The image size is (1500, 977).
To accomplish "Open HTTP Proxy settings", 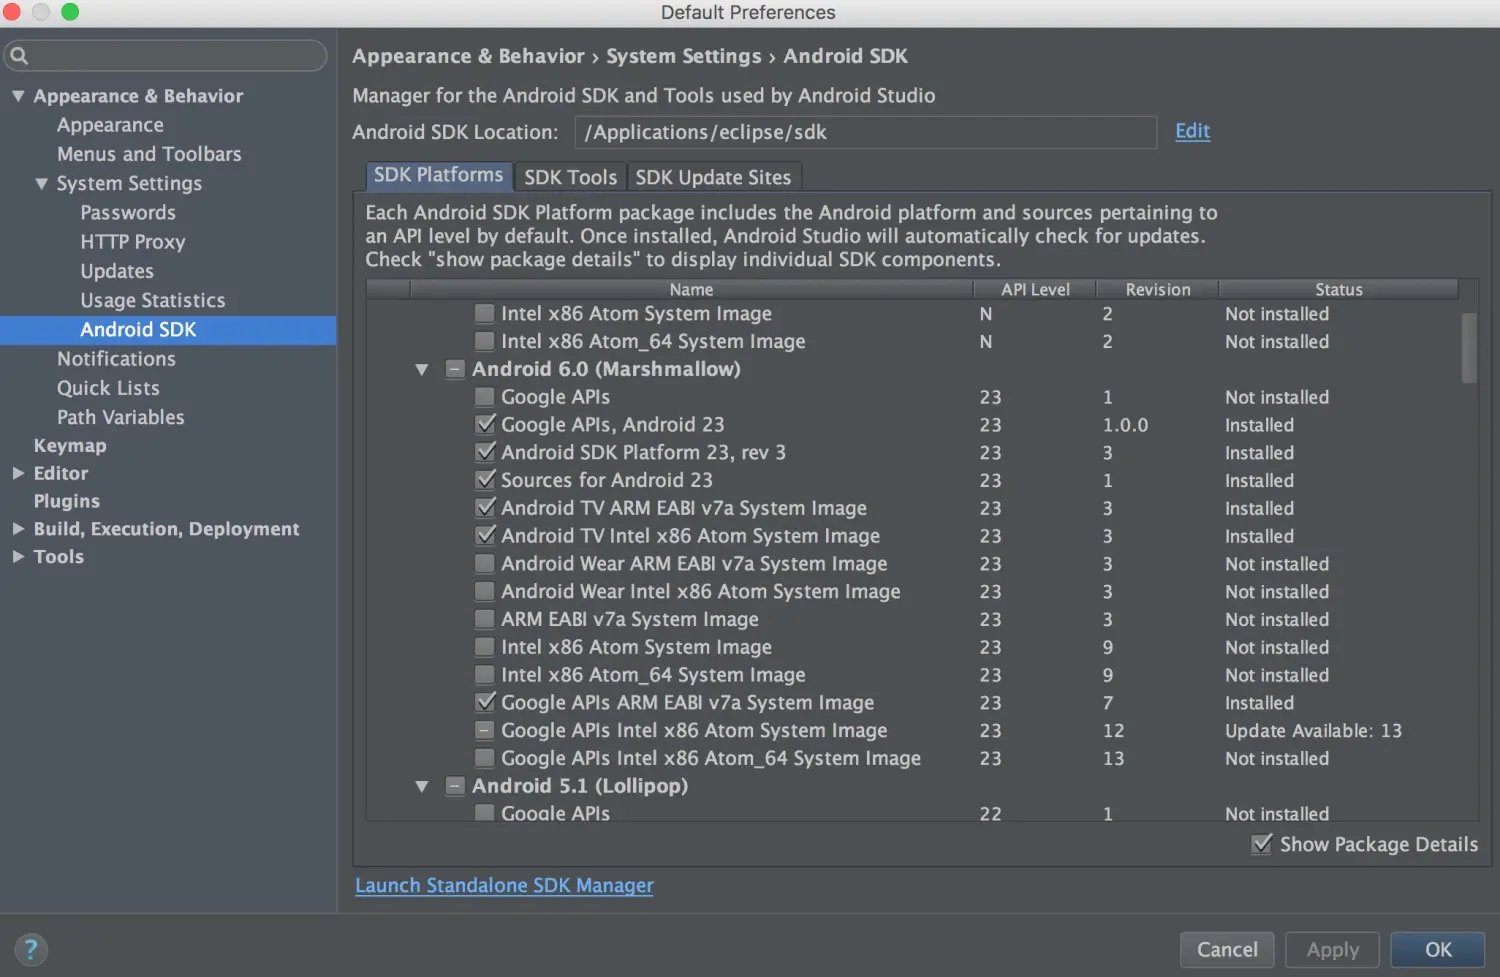I will [x=133, y=242].
